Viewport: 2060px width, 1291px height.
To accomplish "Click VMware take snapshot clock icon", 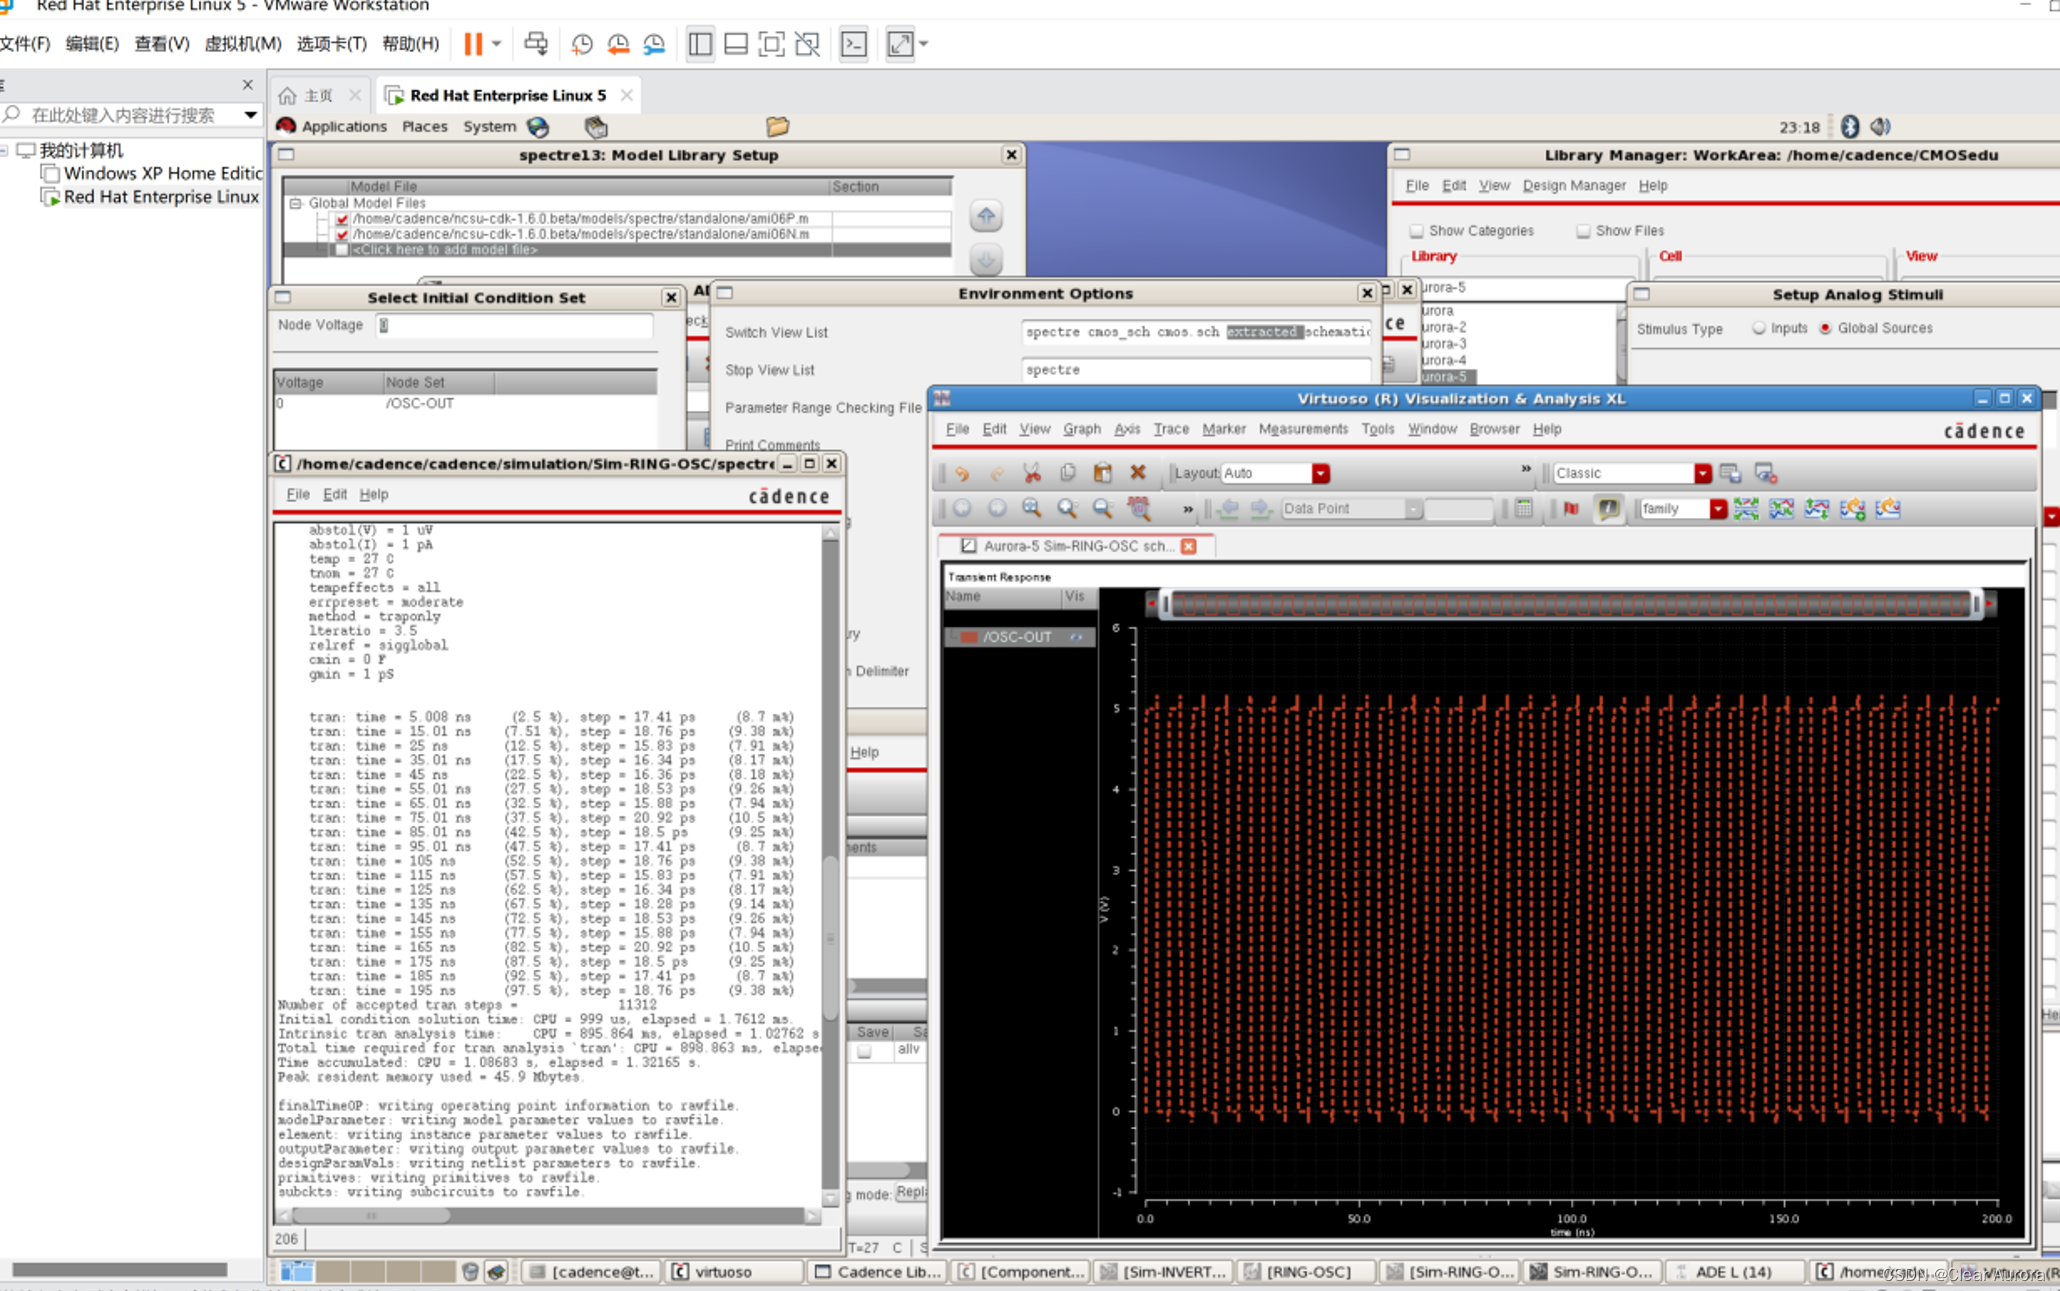I will point(581,43).
